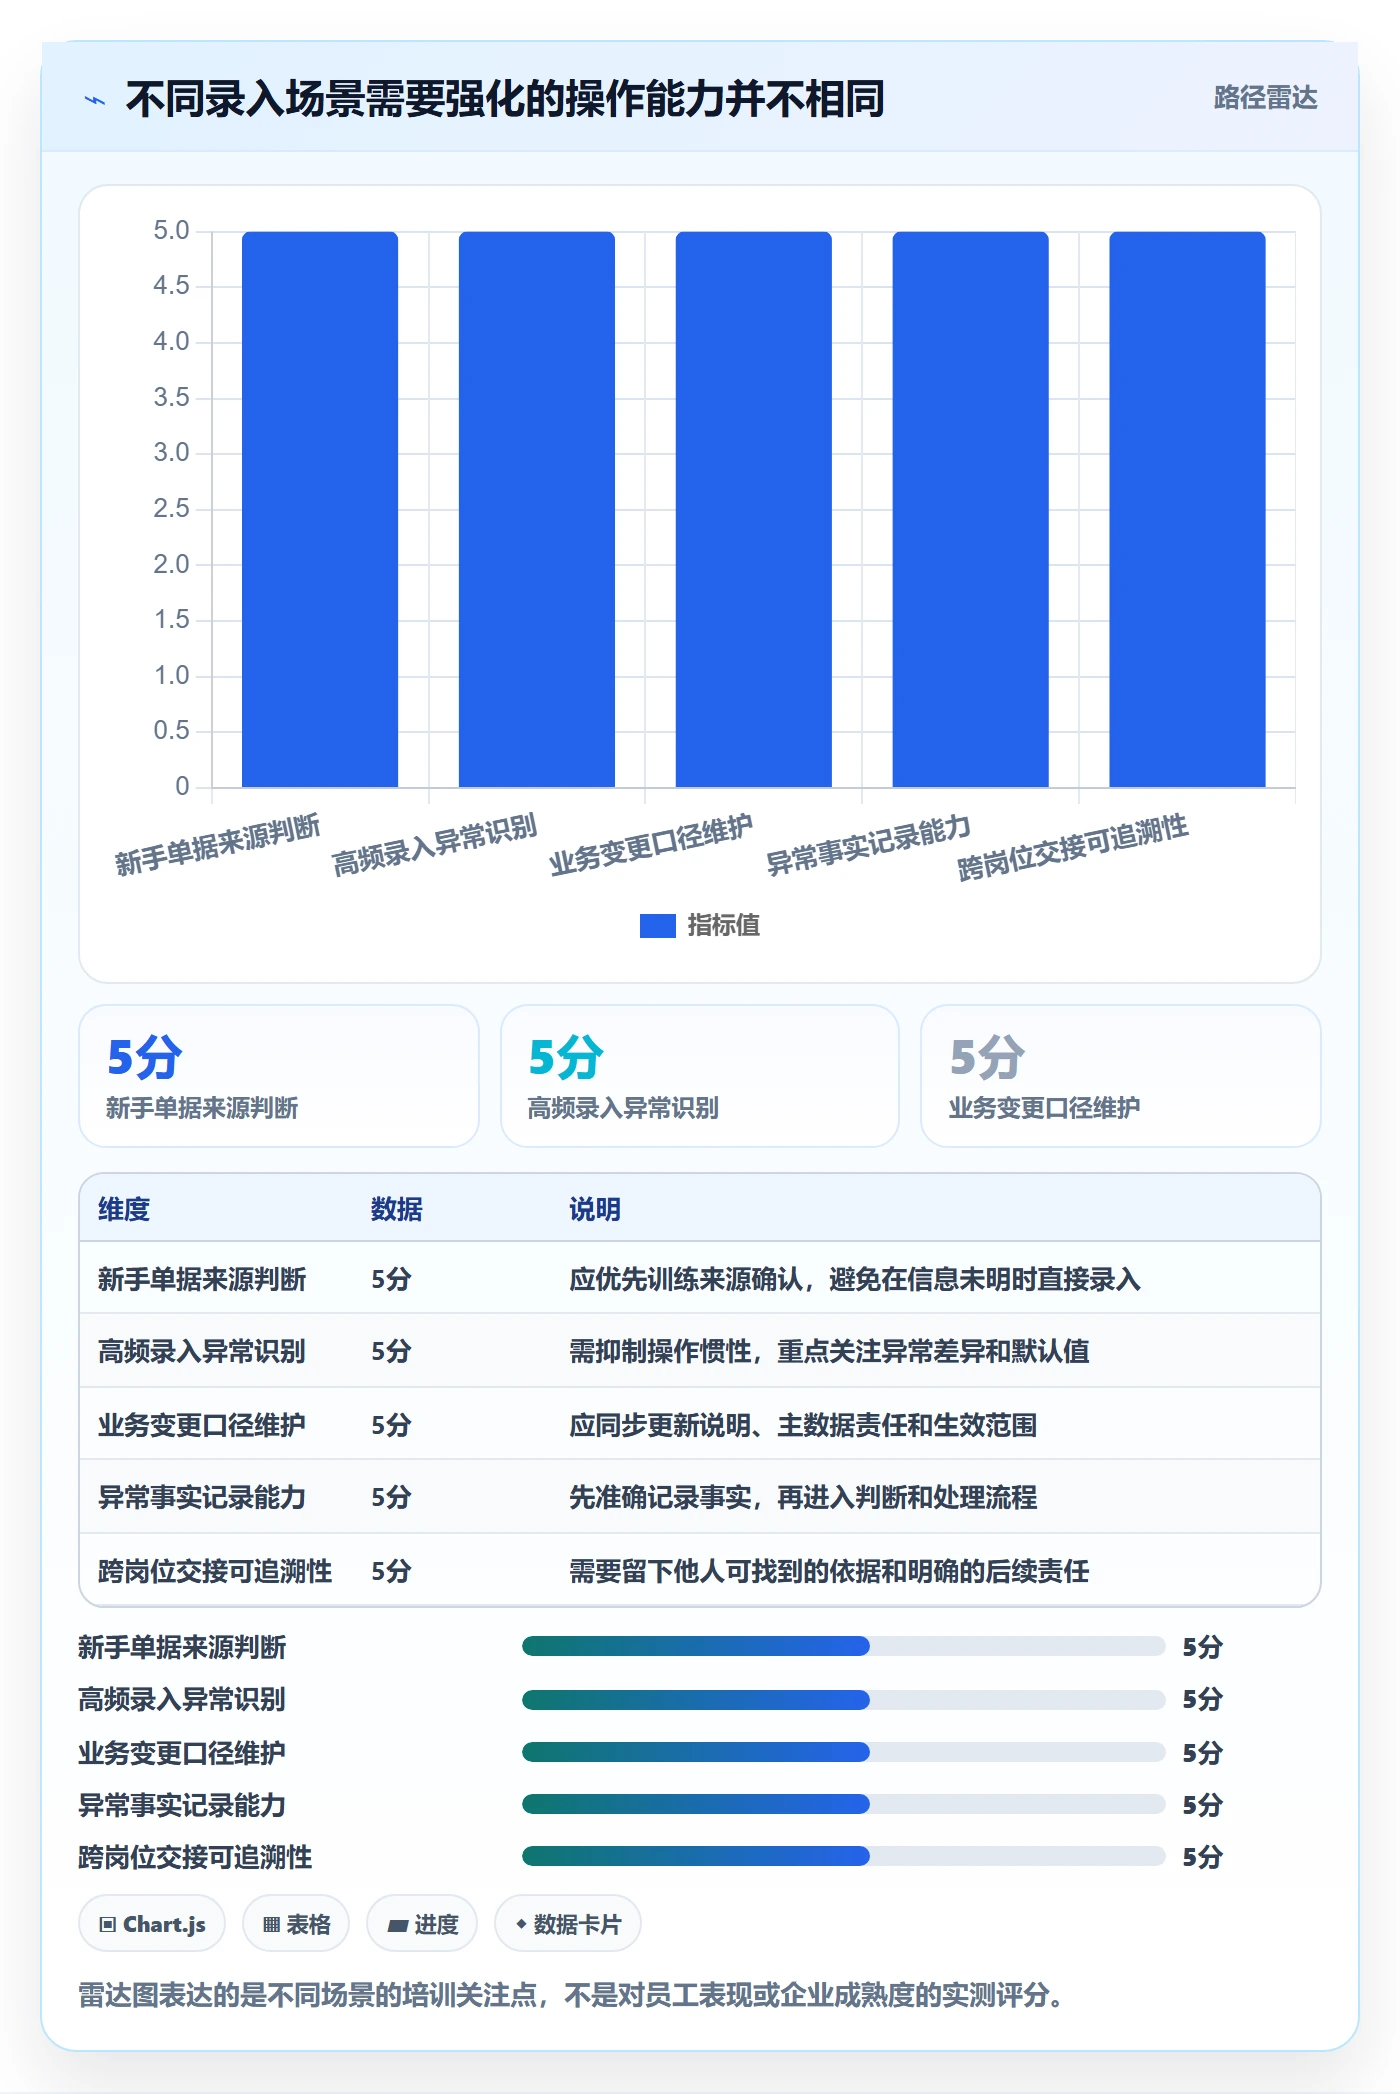This screenshot has width=1400, height=2094.
Task: Open the 5分 高频录入异常识别 data card
Action: point(700,1076)
